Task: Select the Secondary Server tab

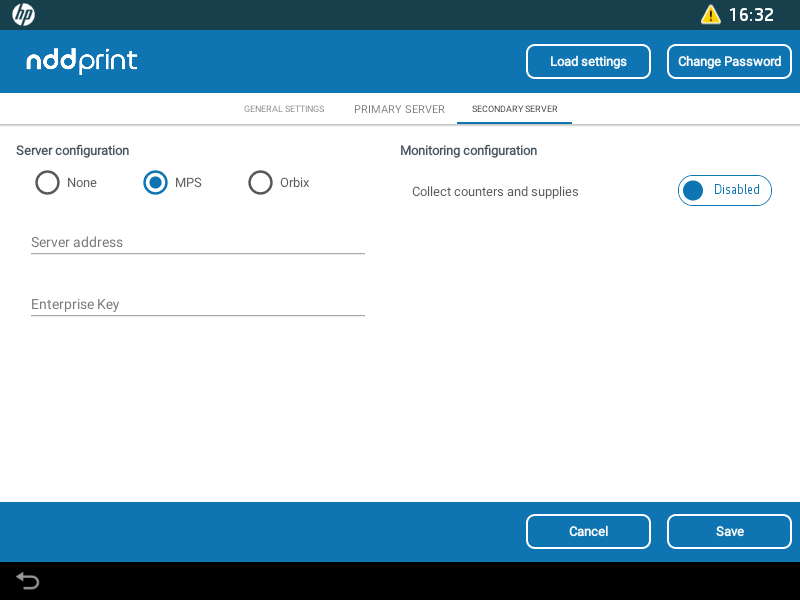Action: [x=514, y=109]
